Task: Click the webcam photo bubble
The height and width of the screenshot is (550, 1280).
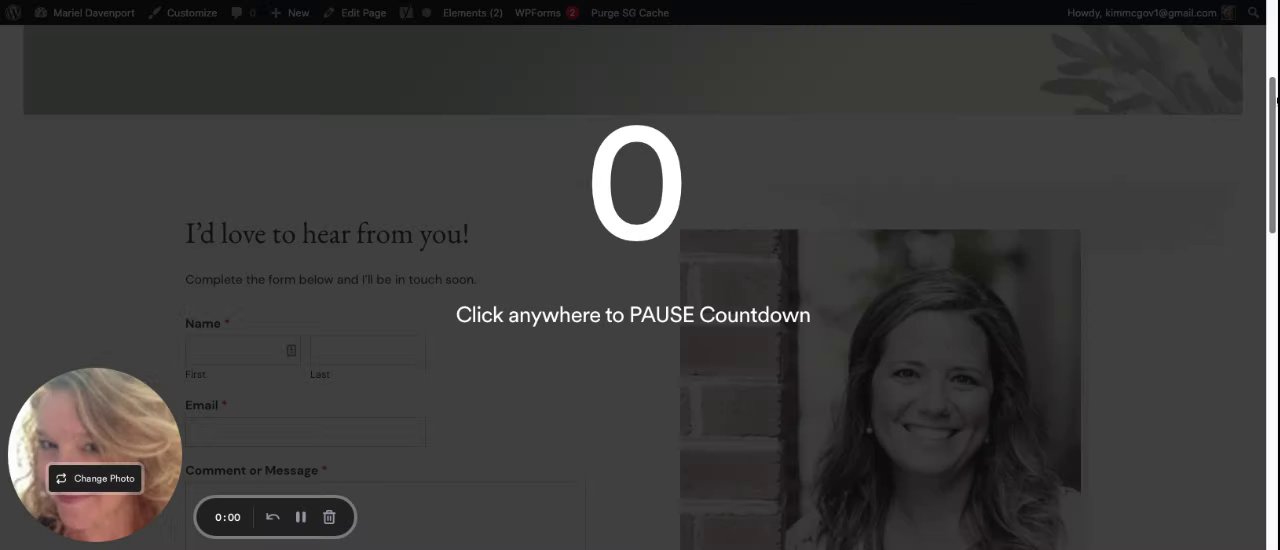Action: pos(95,455)
